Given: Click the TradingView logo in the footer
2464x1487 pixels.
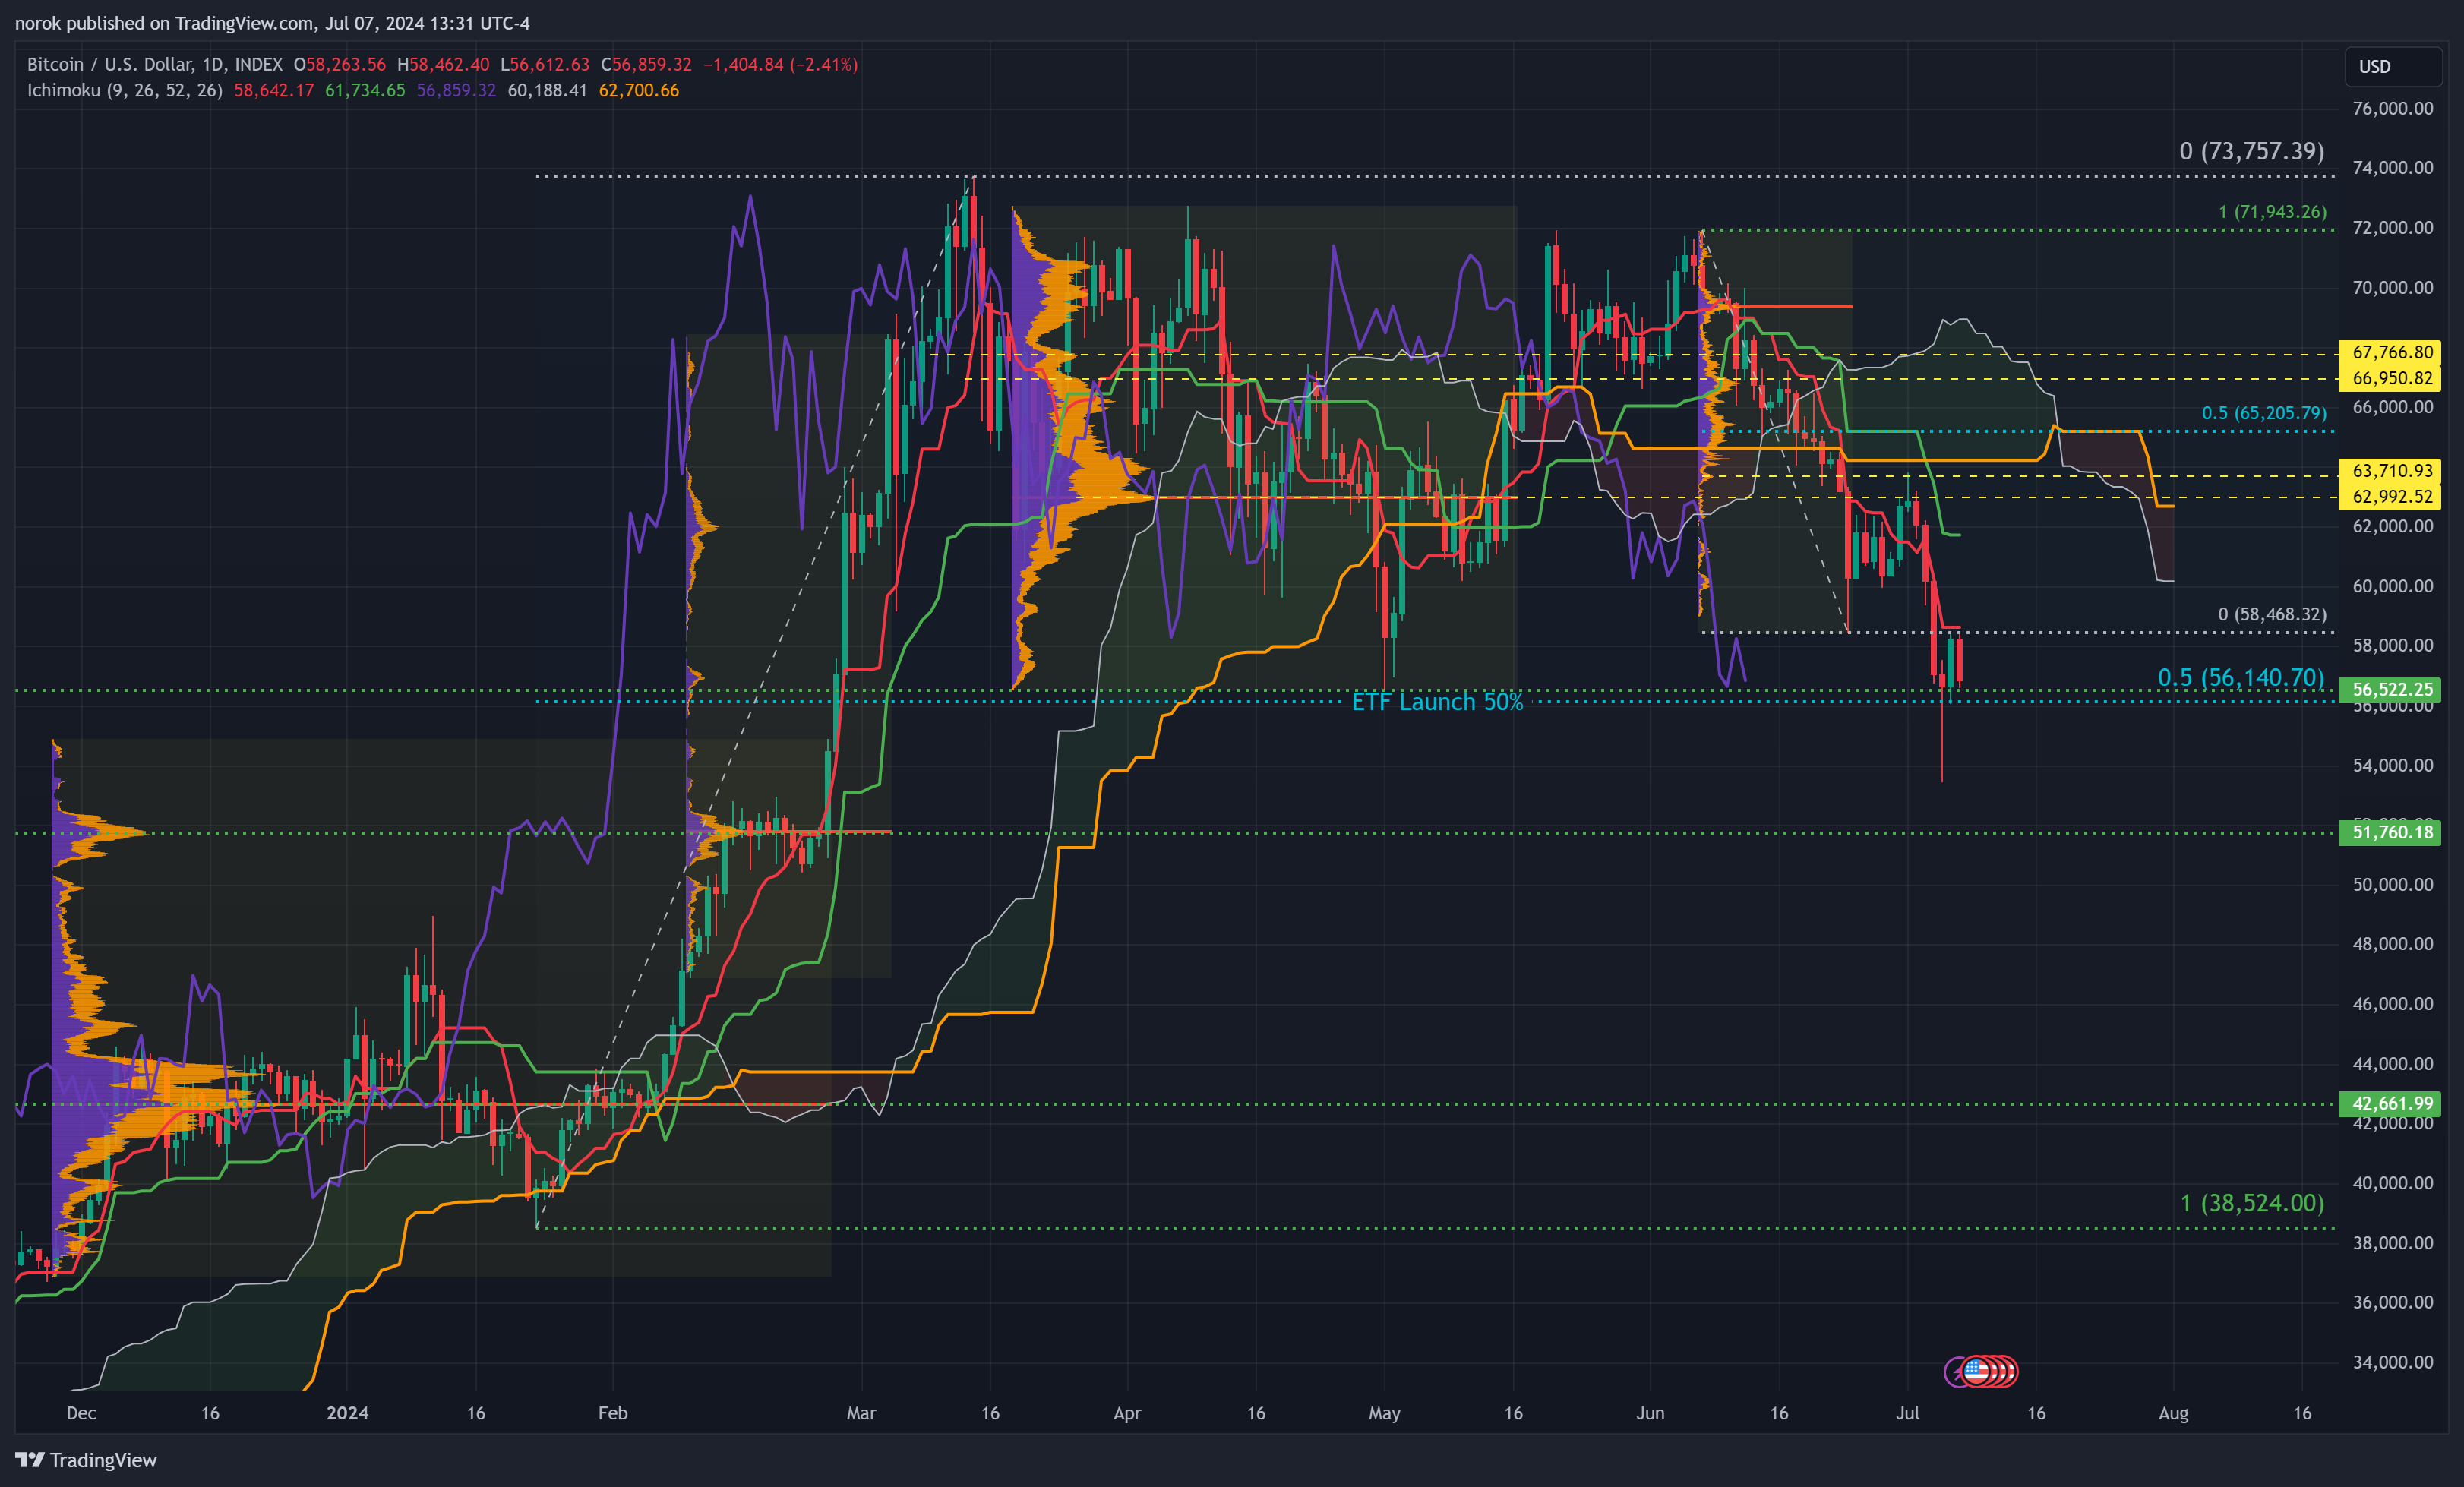Looking at the screenshot, I should (x=86, y=1460).
